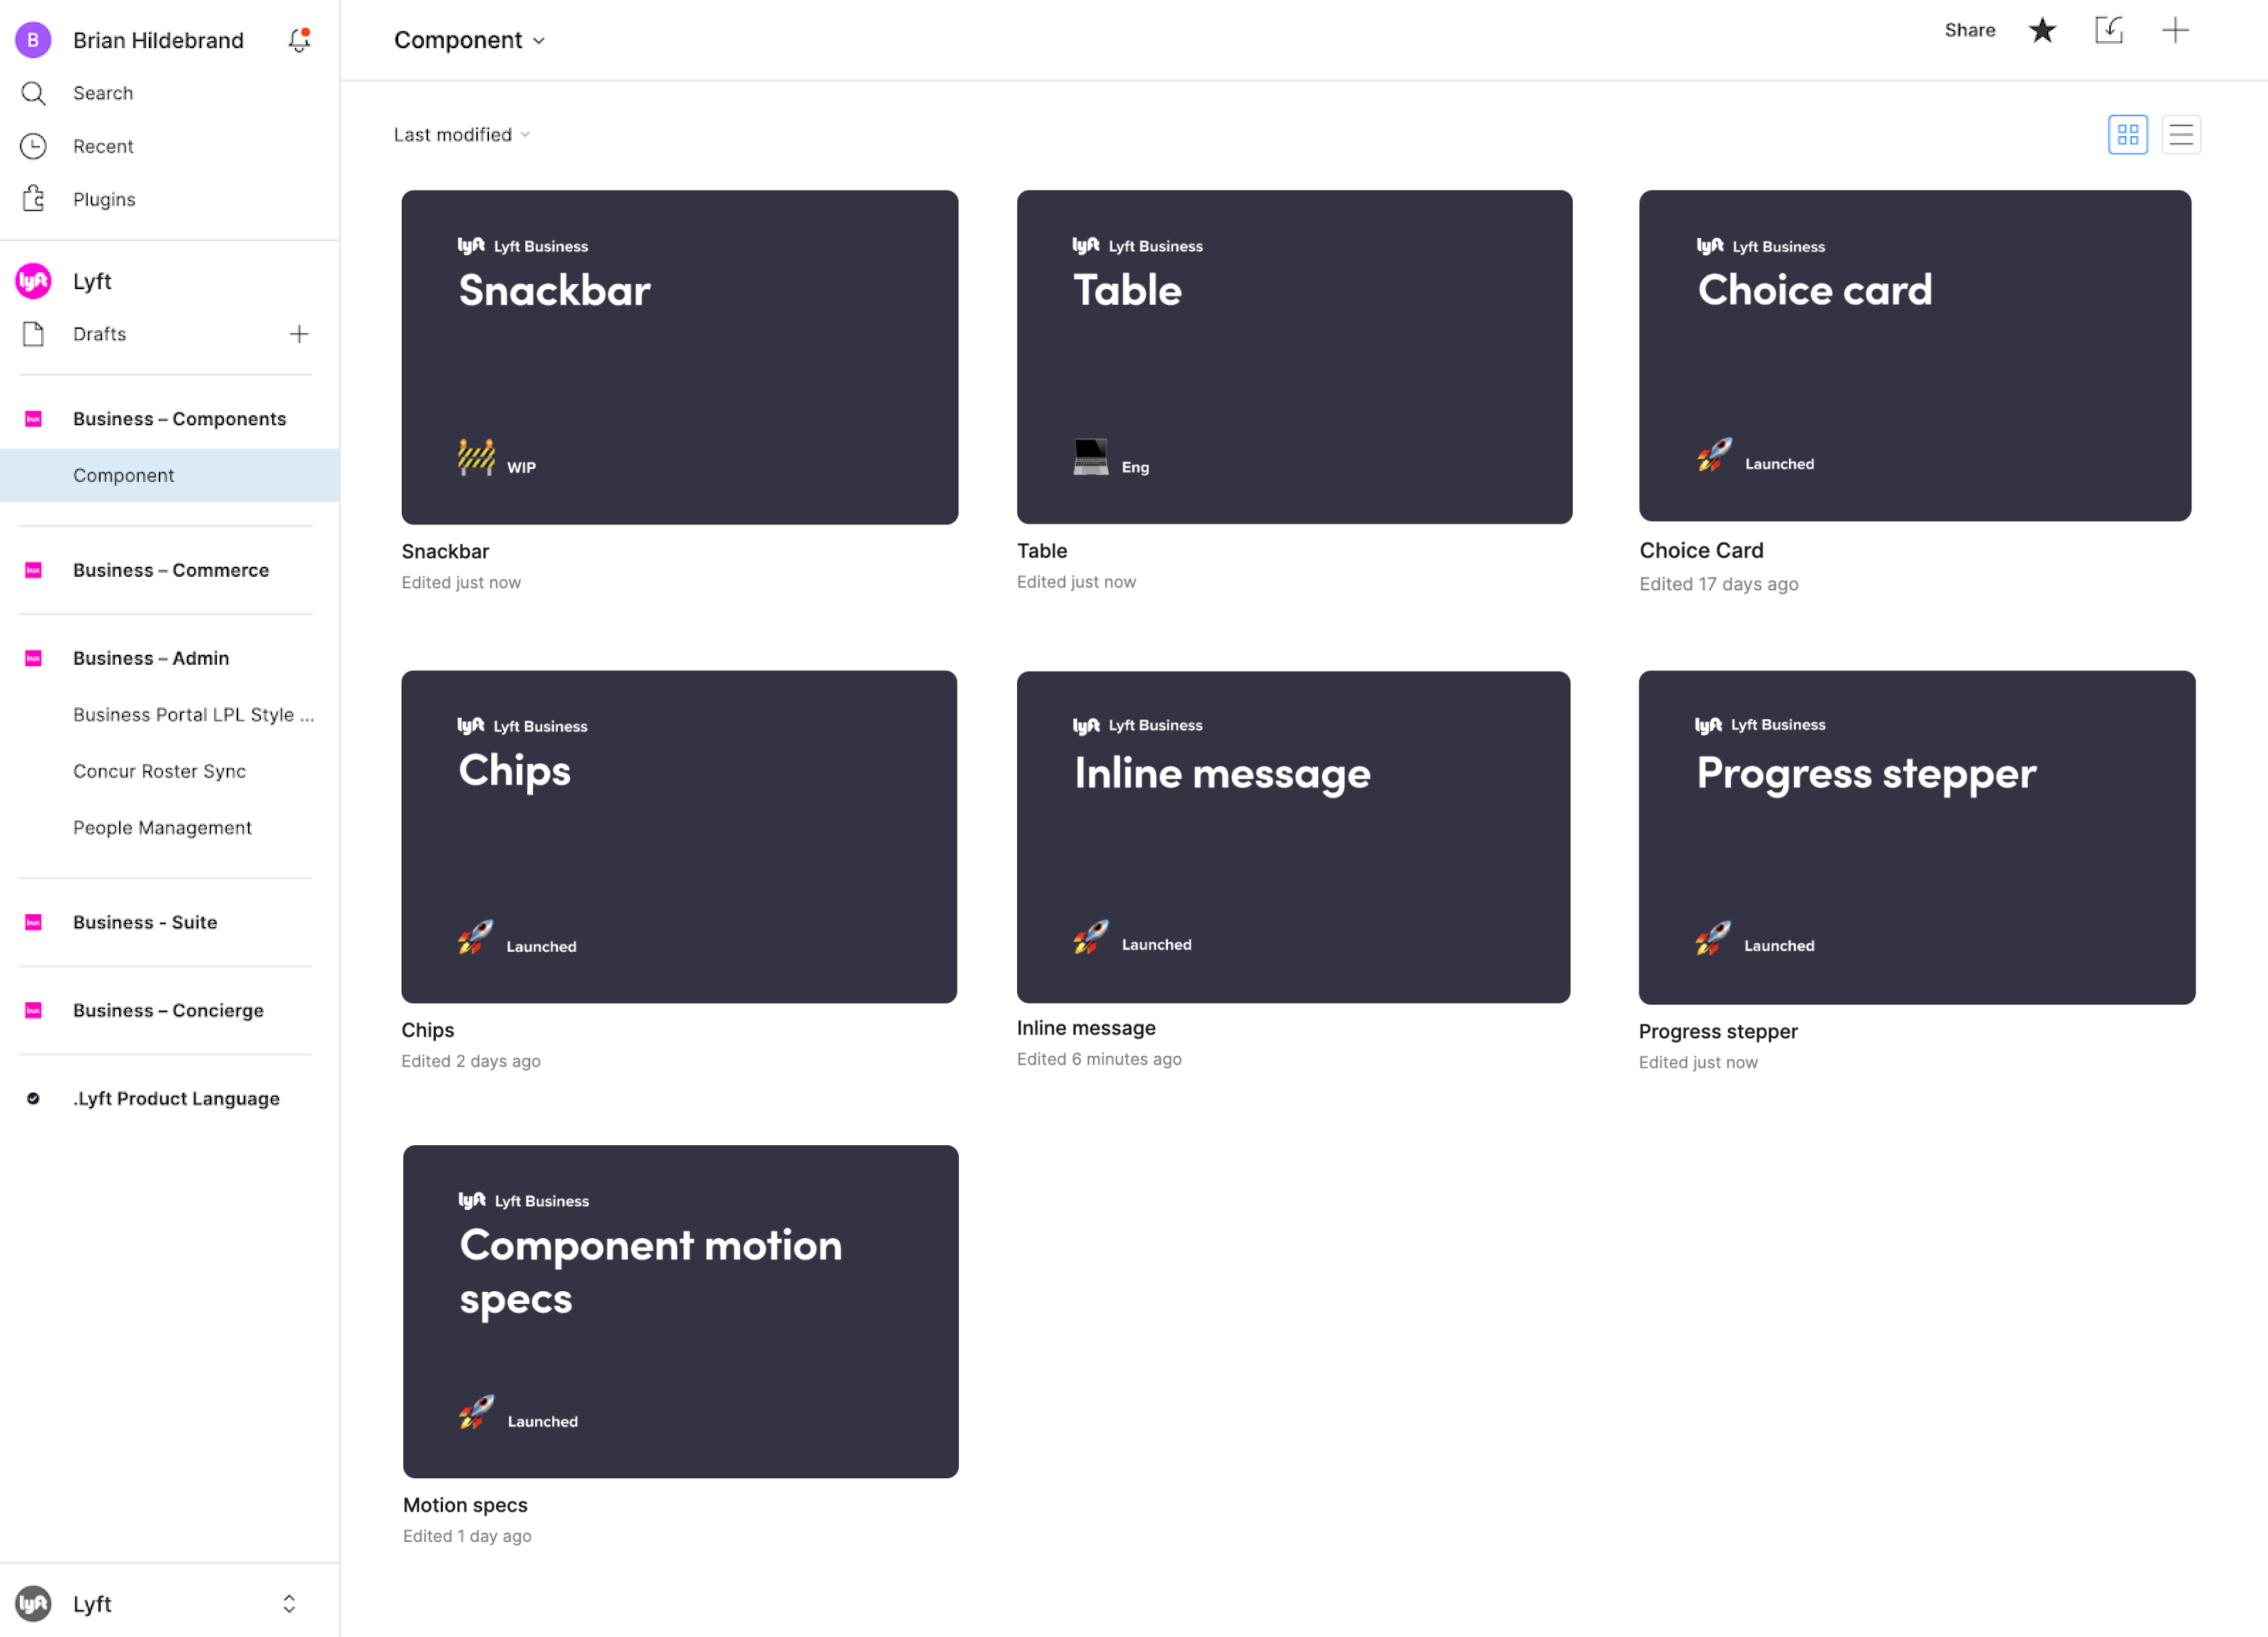Image resolution: width=2268 pixels, height=1637 pixels.
Task: Open Business Portal LPL Style item
Action: 193,715
